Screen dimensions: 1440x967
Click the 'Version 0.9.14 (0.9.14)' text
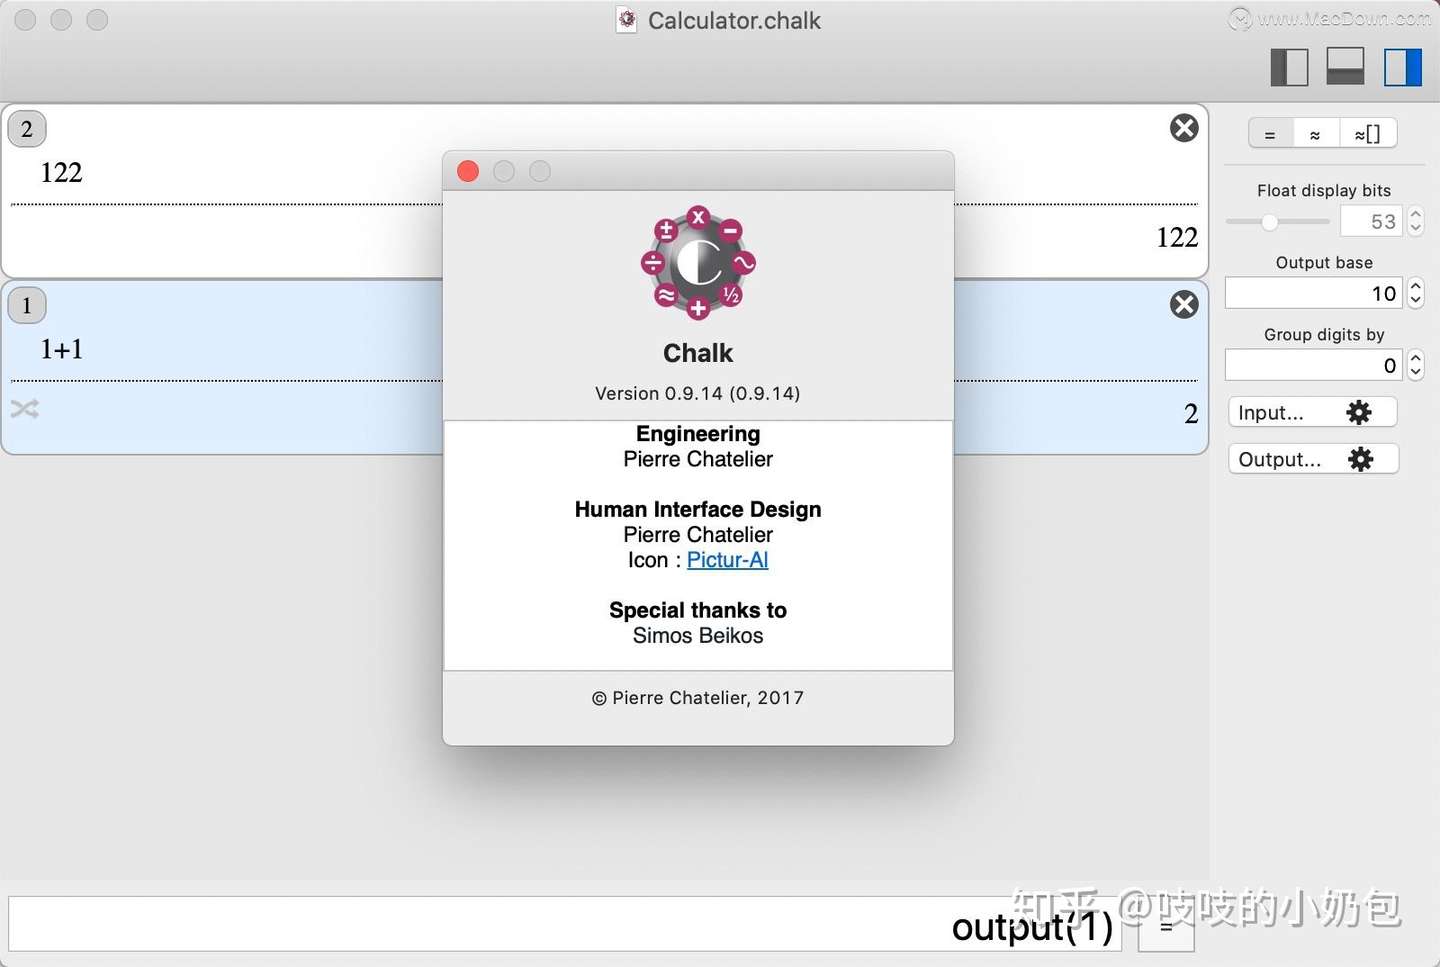[x=698, y=393]
